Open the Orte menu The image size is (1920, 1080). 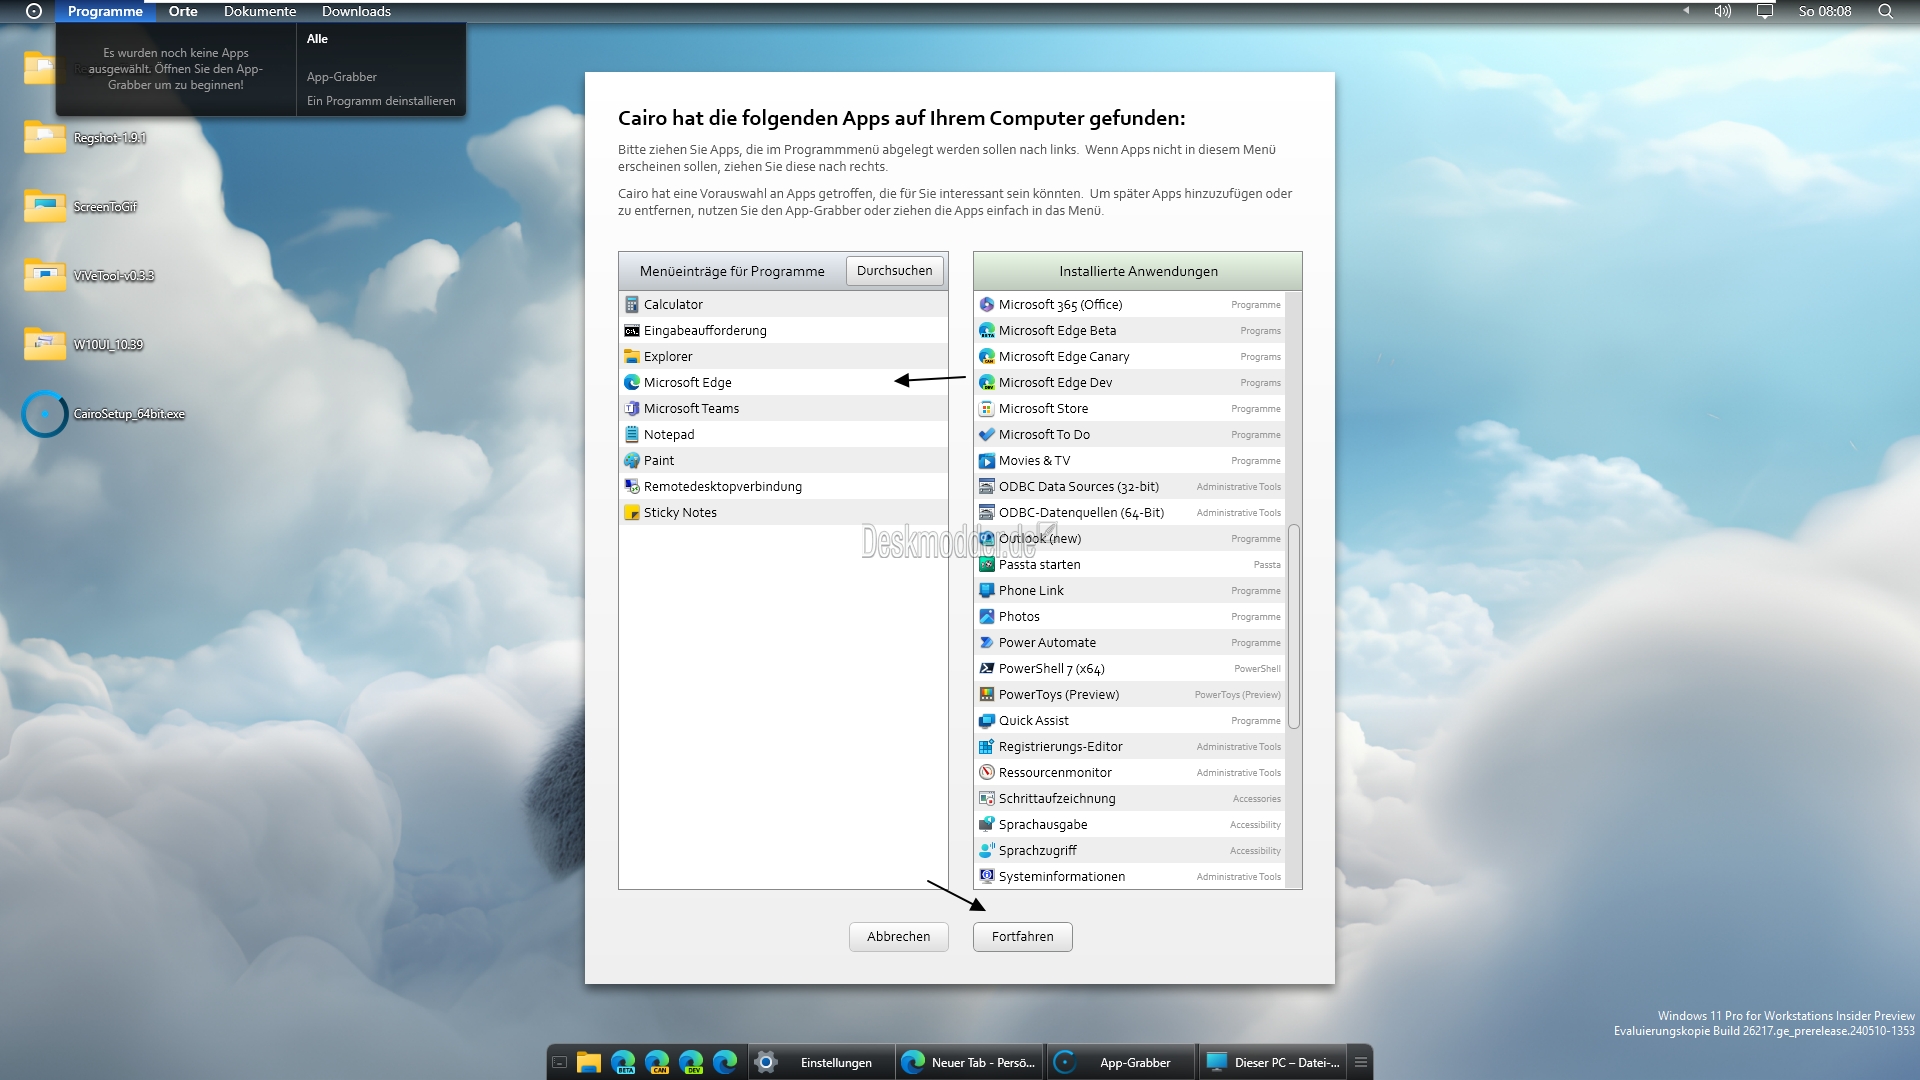[183, 11]
